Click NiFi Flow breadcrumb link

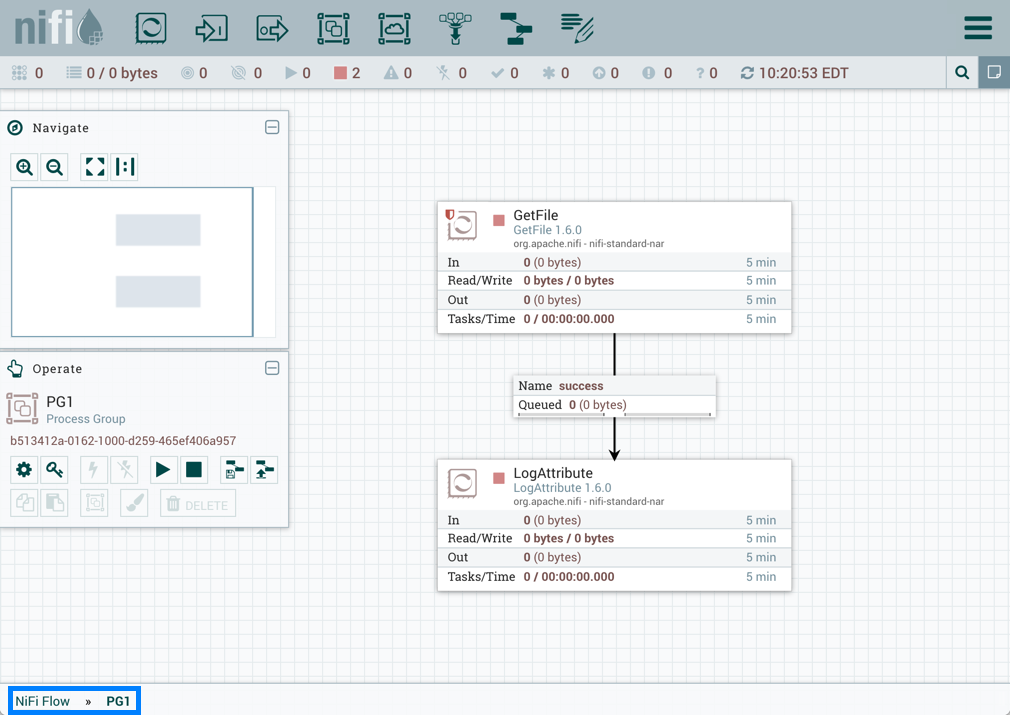(x=43, y=701)
